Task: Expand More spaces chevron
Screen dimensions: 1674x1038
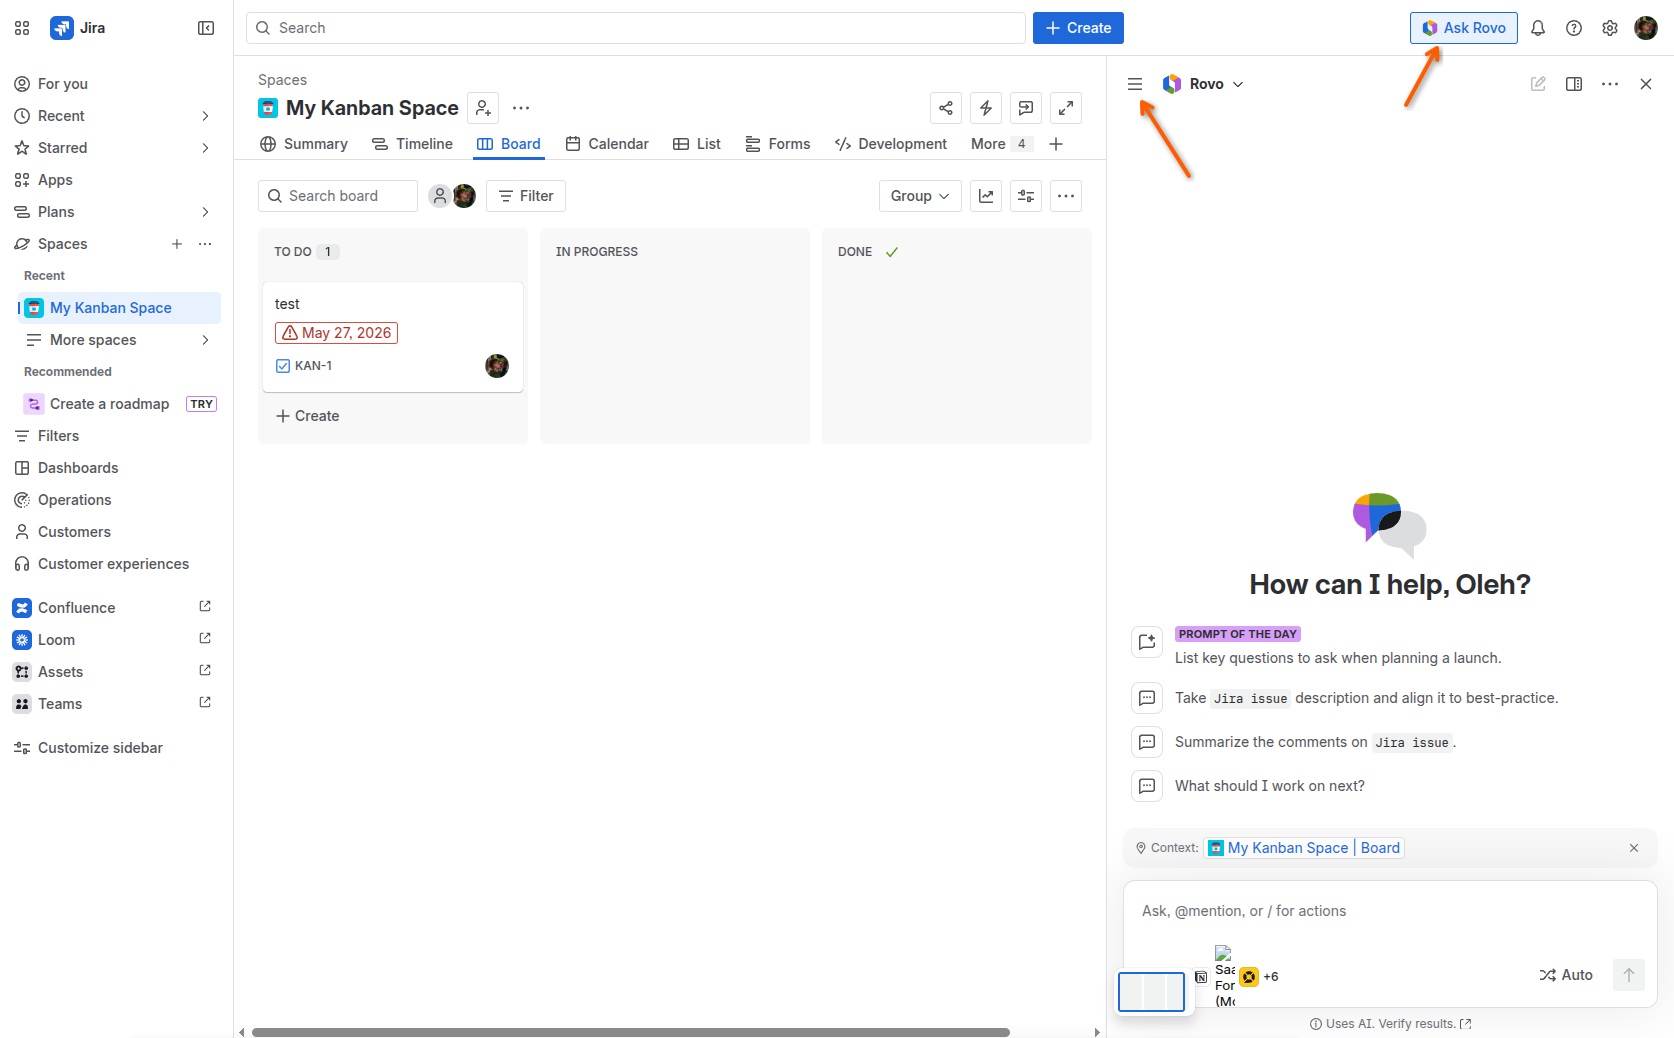Action: (205, 340)
